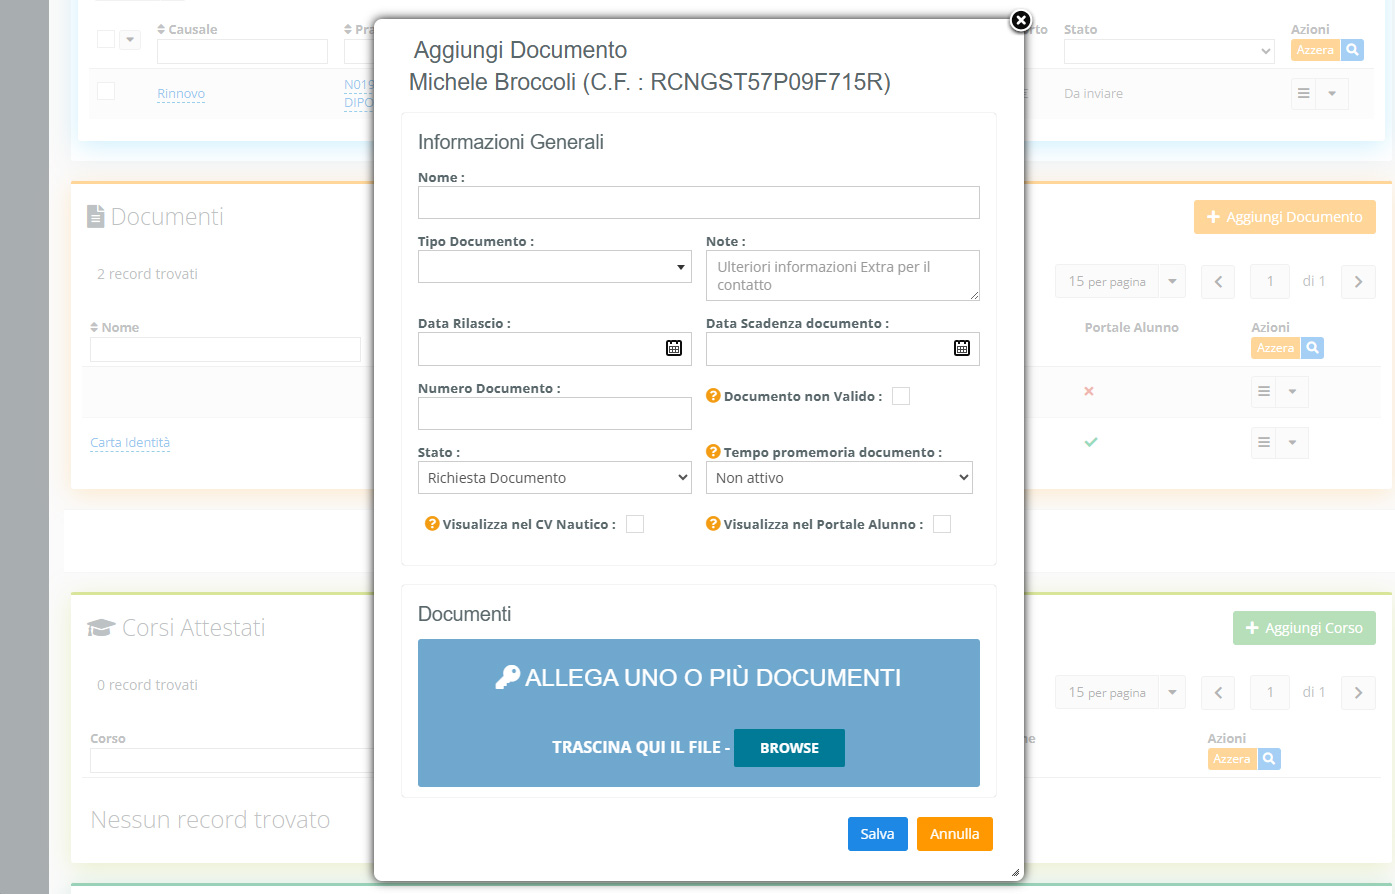The height and width of the screenshot is (894, 1395).
Task: Click the Nome filter input in the Documenti table
Action: (x=225, y=349)
